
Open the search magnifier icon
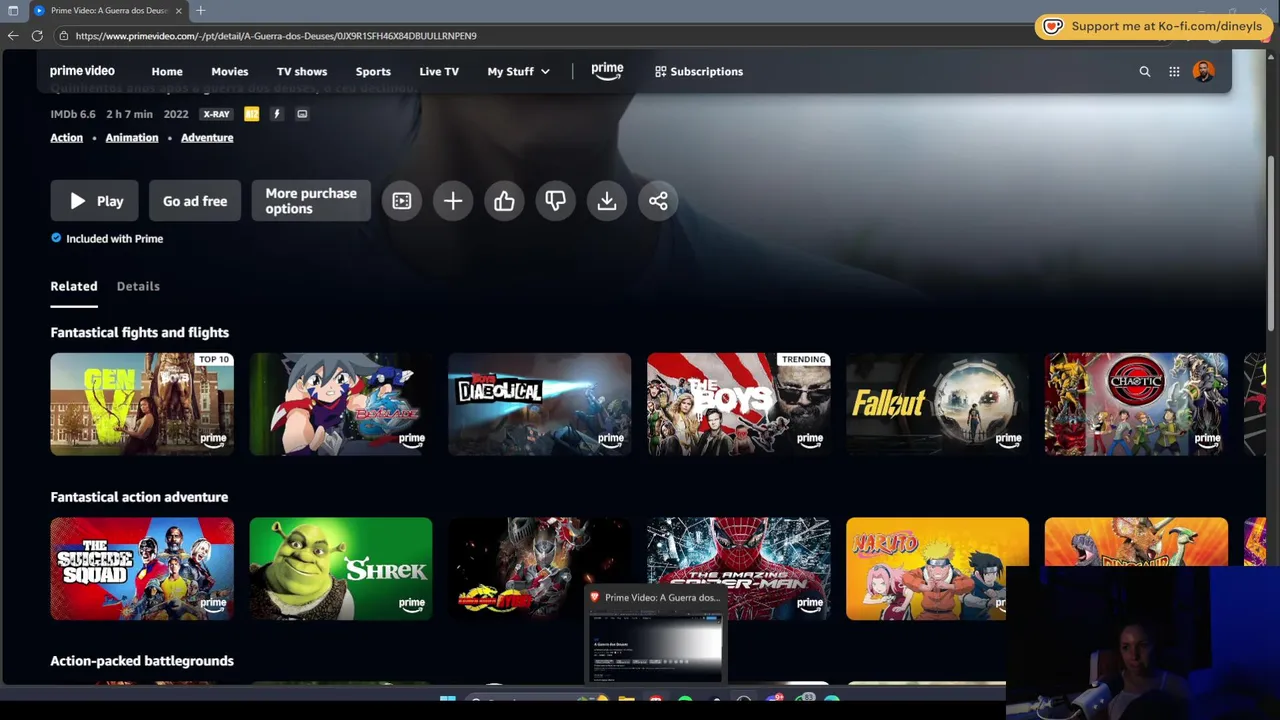tap(1145, 71)
